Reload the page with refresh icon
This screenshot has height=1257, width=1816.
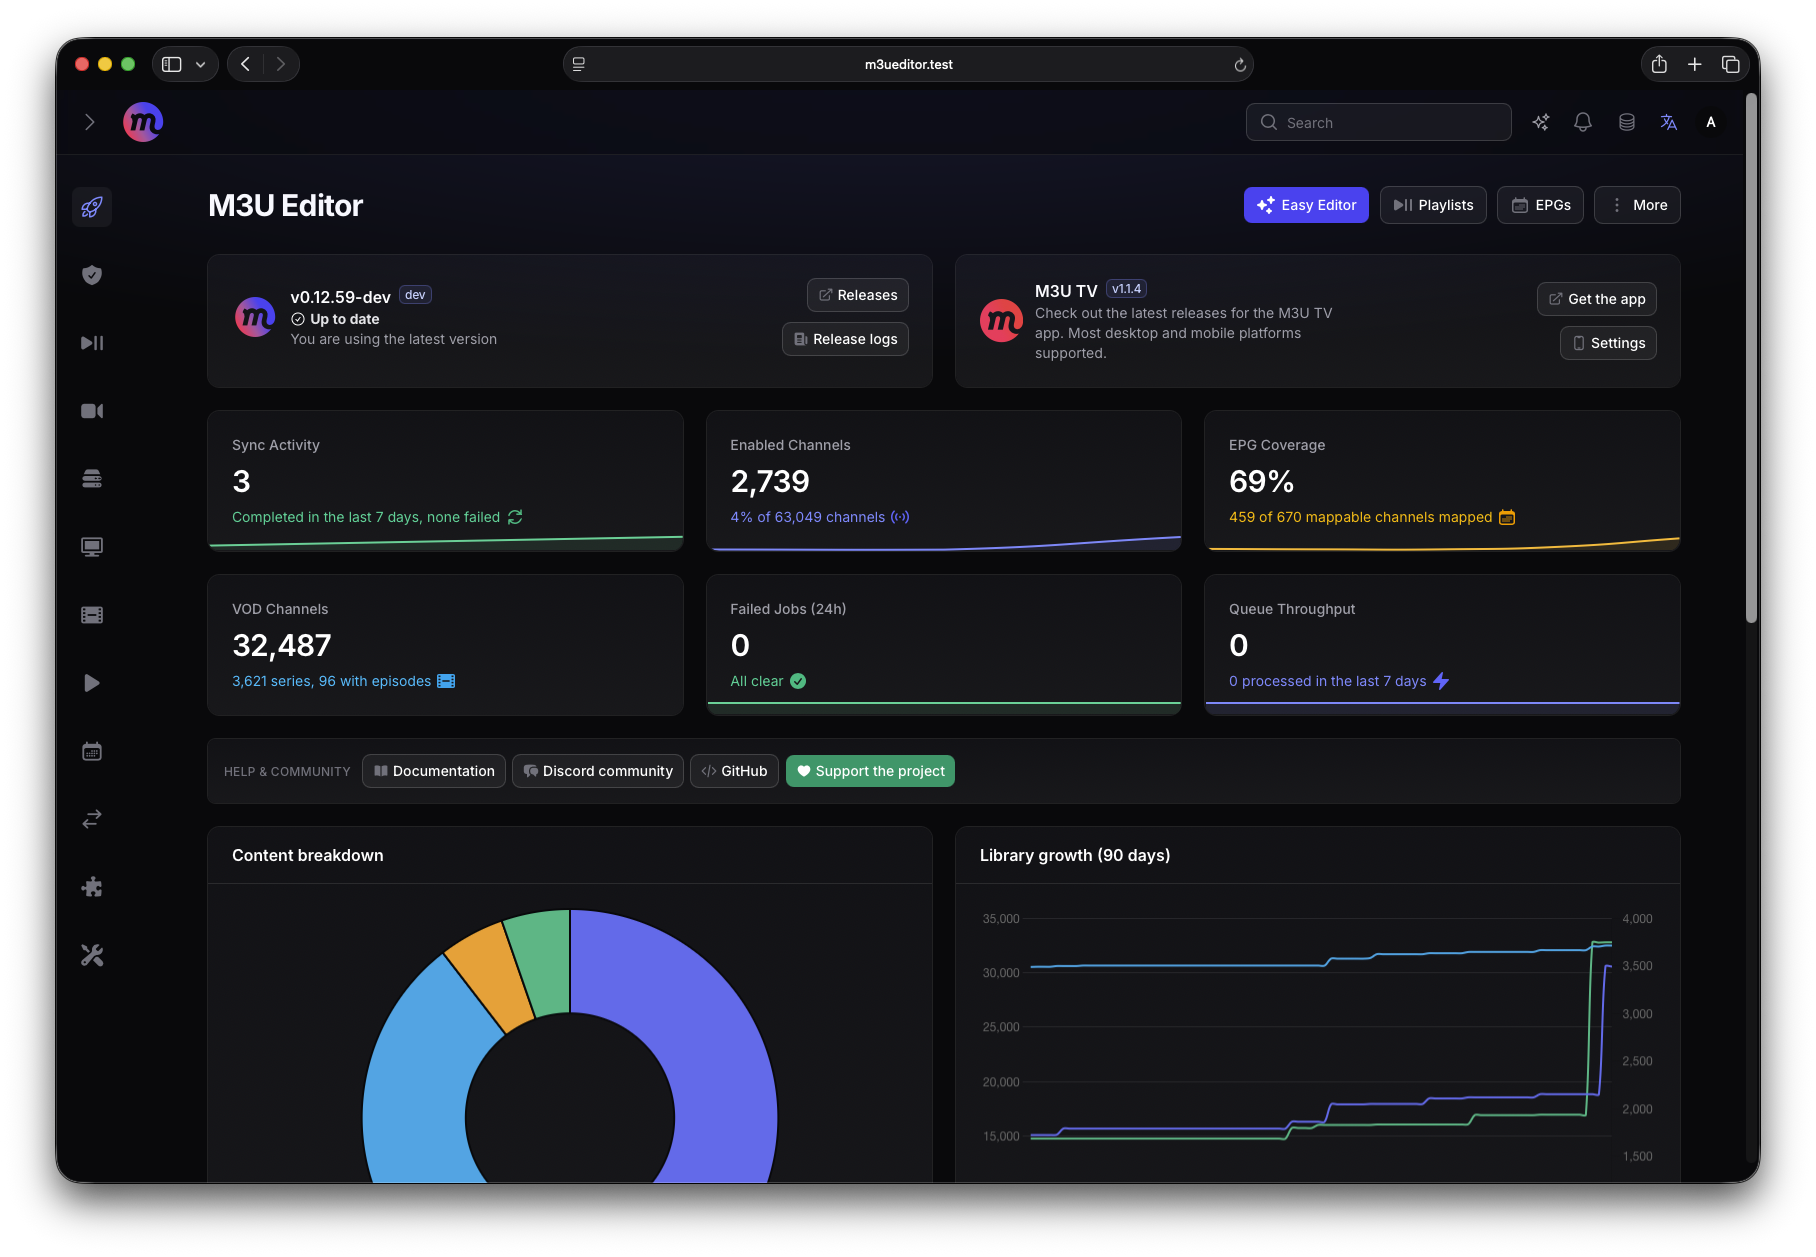(1240, 64)
